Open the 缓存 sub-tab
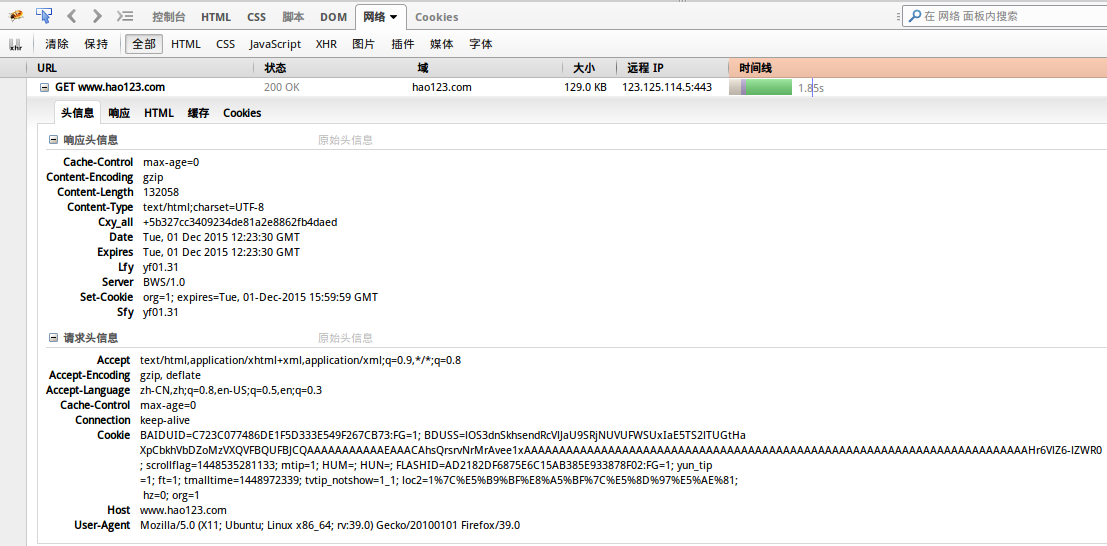 point(198,113)
